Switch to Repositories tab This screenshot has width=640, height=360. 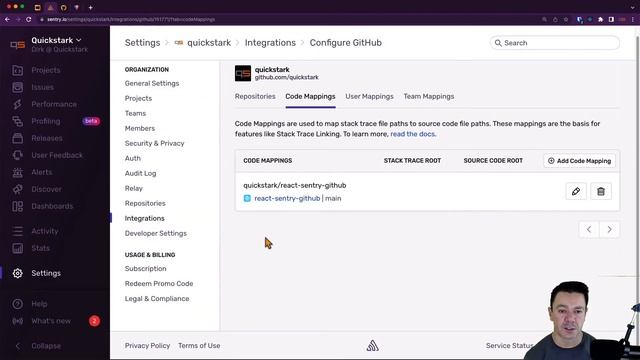click(255, 97)
